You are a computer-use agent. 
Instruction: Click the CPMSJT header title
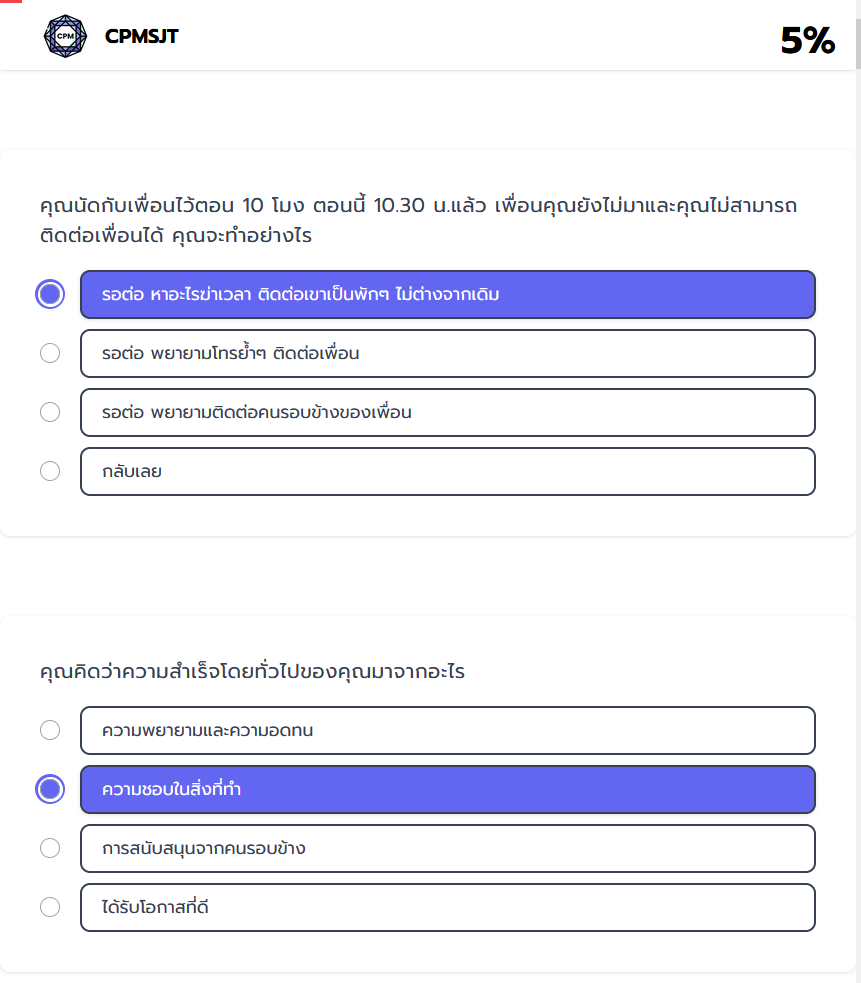pos(141,37)
